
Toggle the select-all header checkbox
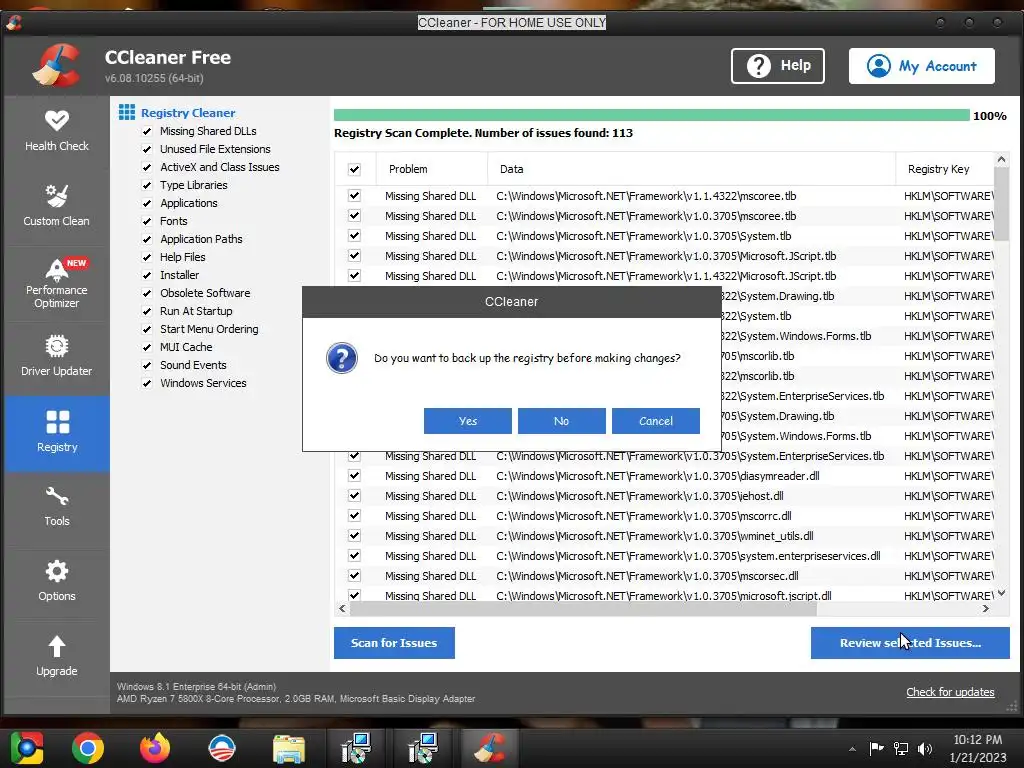coord(355,169)
